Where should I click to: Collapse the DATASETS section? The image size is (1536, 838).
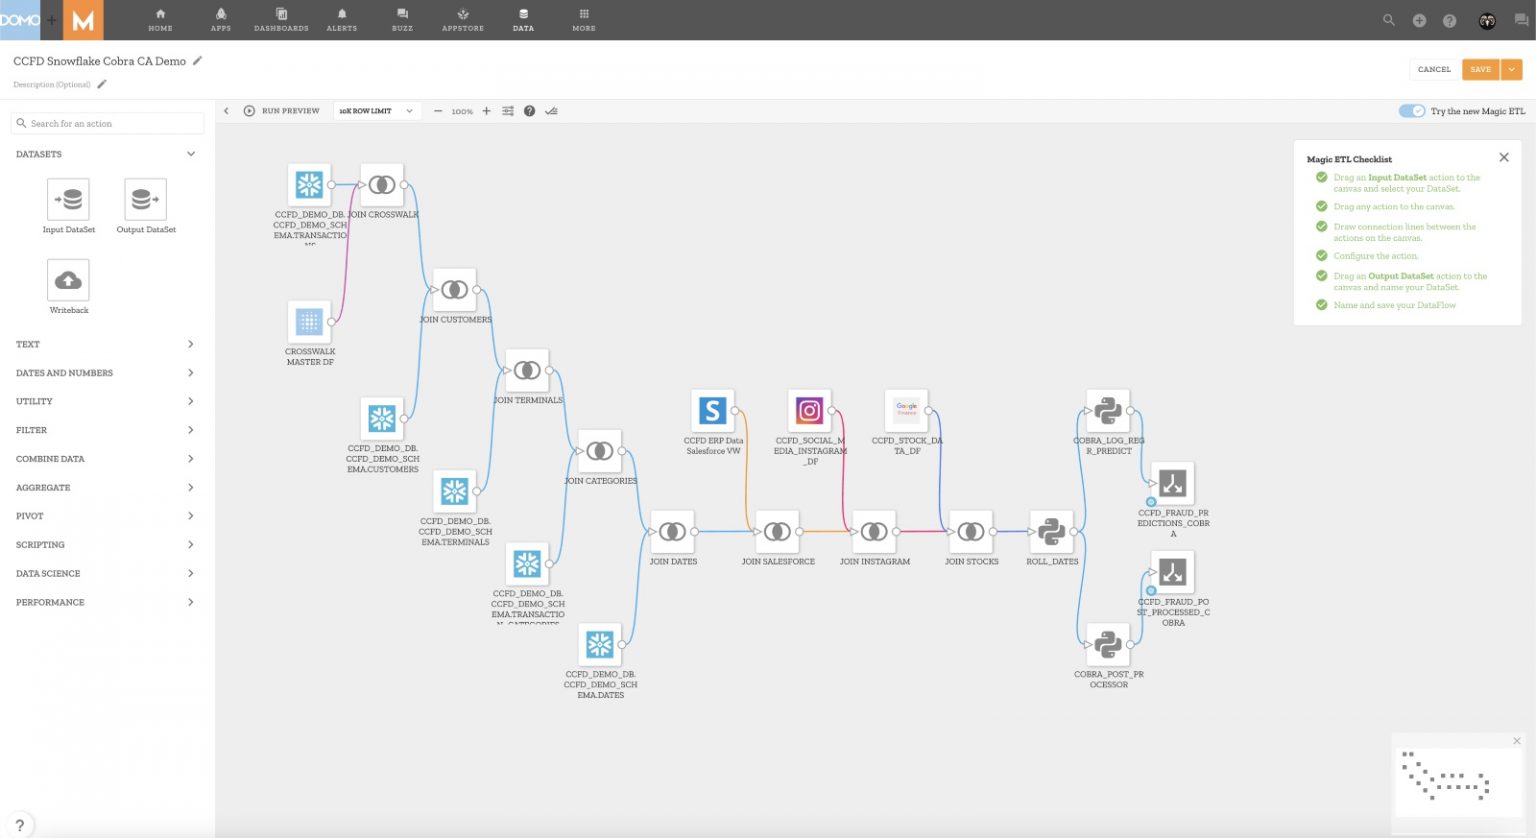point(190,154)
